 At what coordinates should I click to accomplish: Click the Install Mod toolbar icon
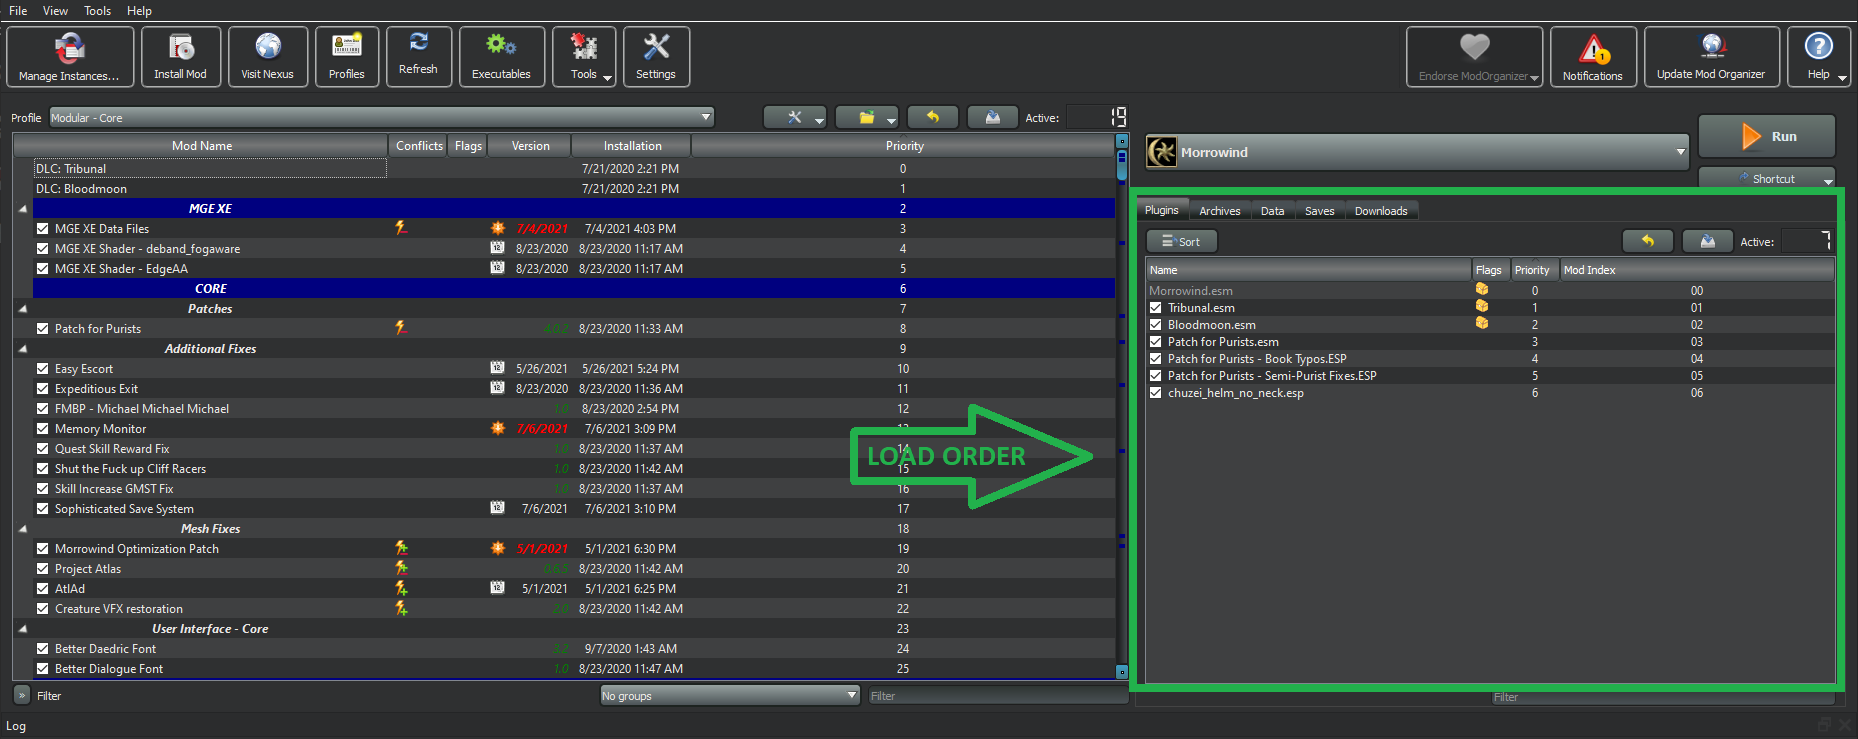(x=180, y=57)
